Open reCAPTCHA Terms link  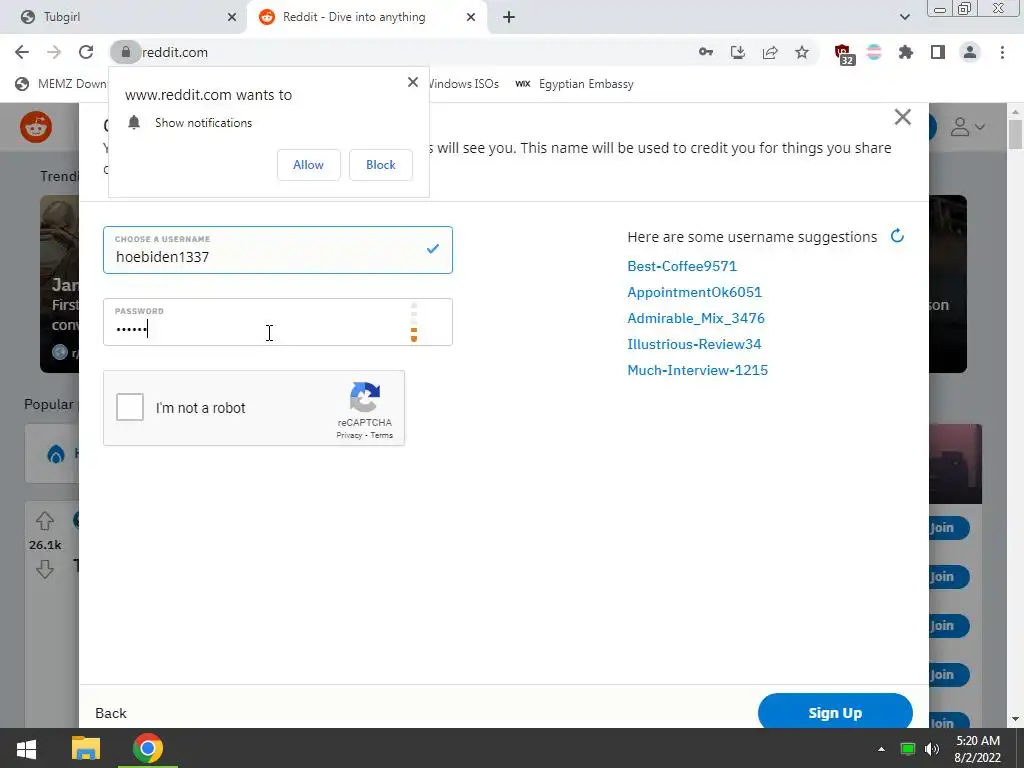click(382, 435)
